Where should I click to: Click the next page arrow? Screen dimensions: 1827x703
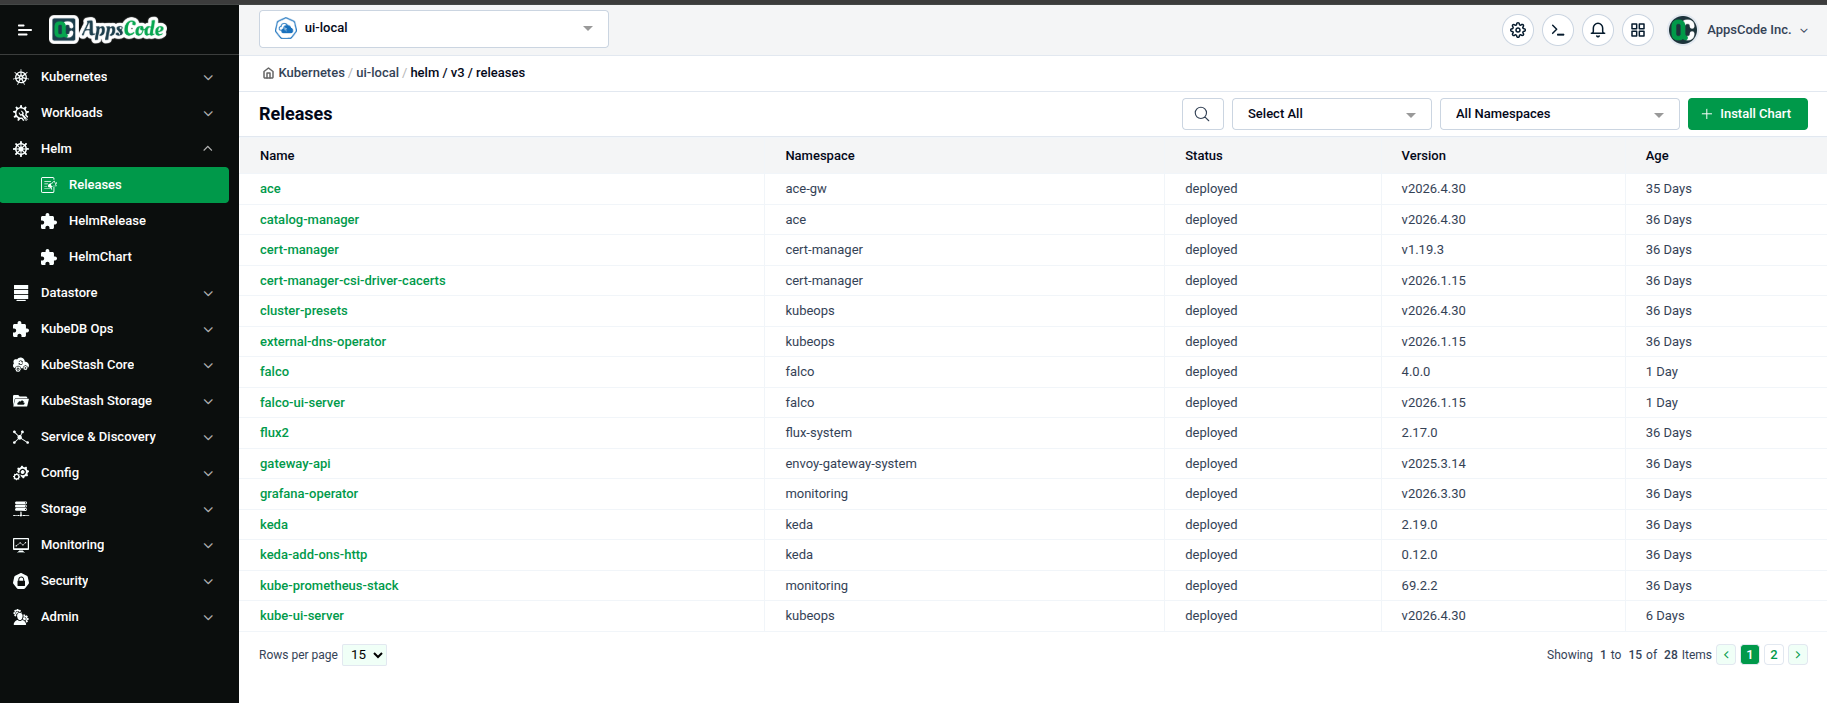click(1798, 655)
